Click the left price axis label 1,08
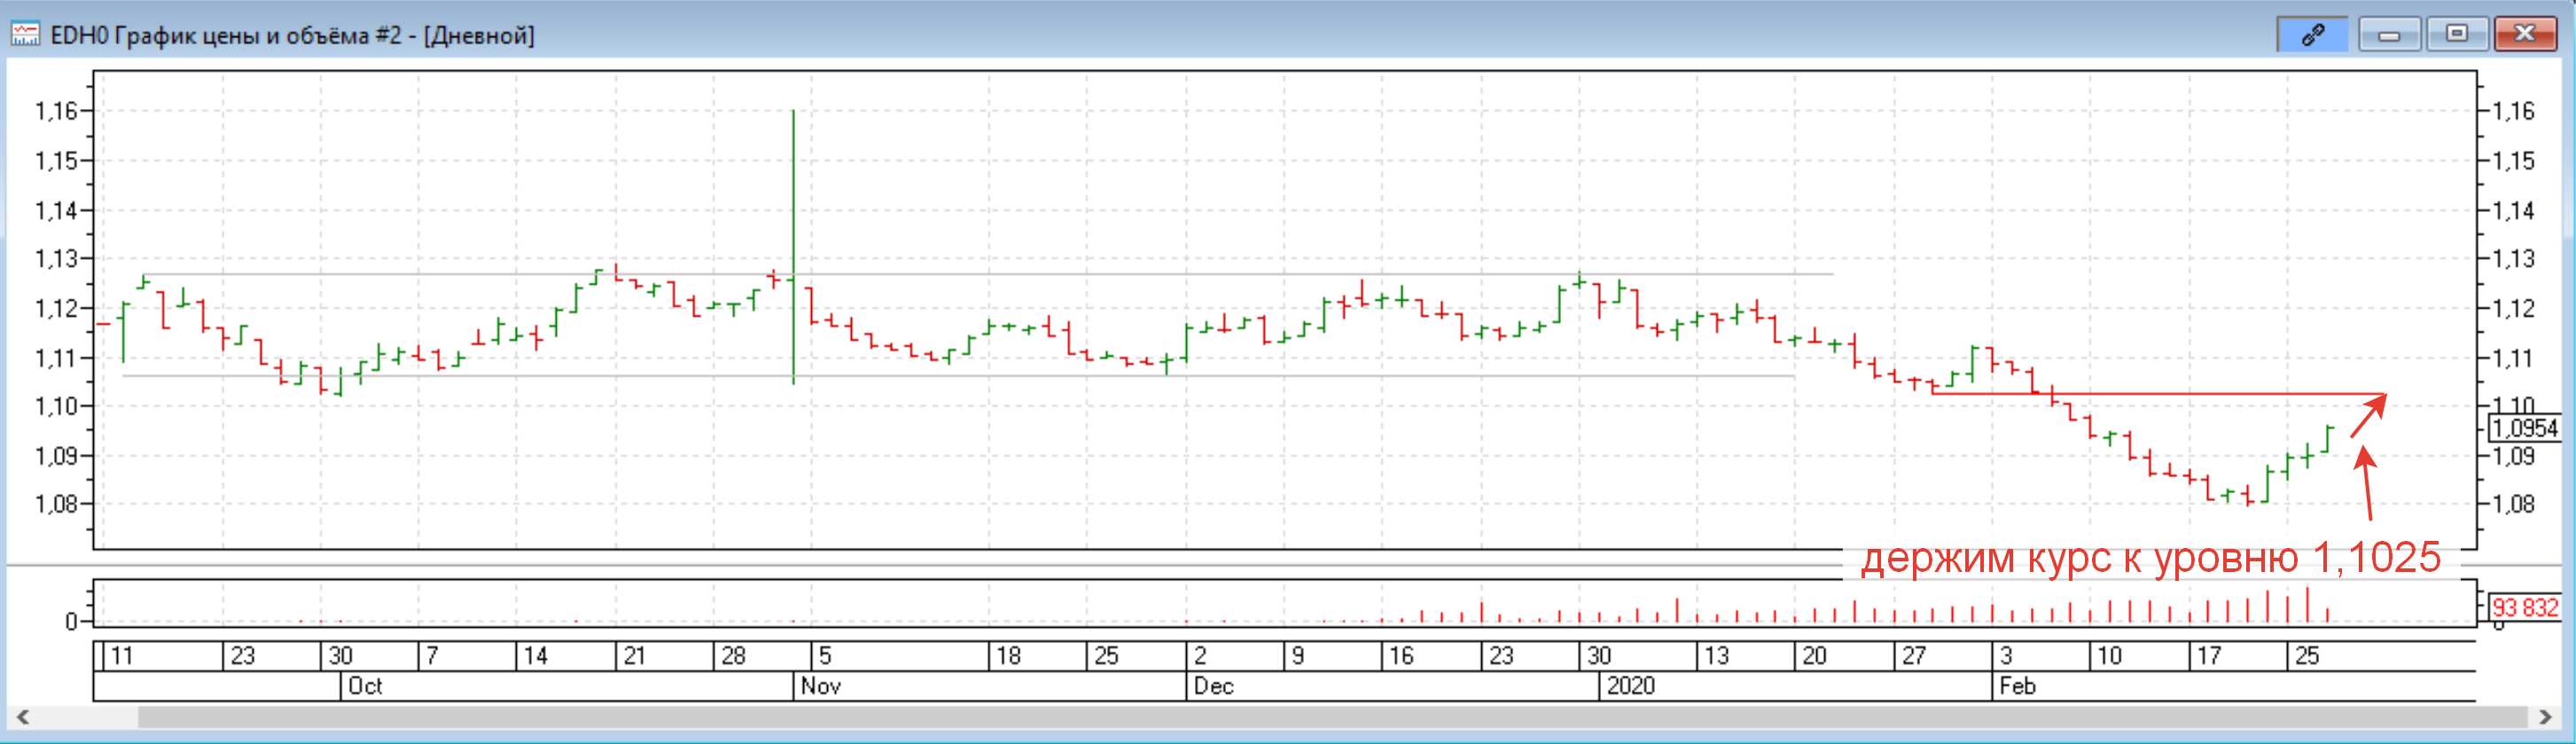 (x=56, y=504)
